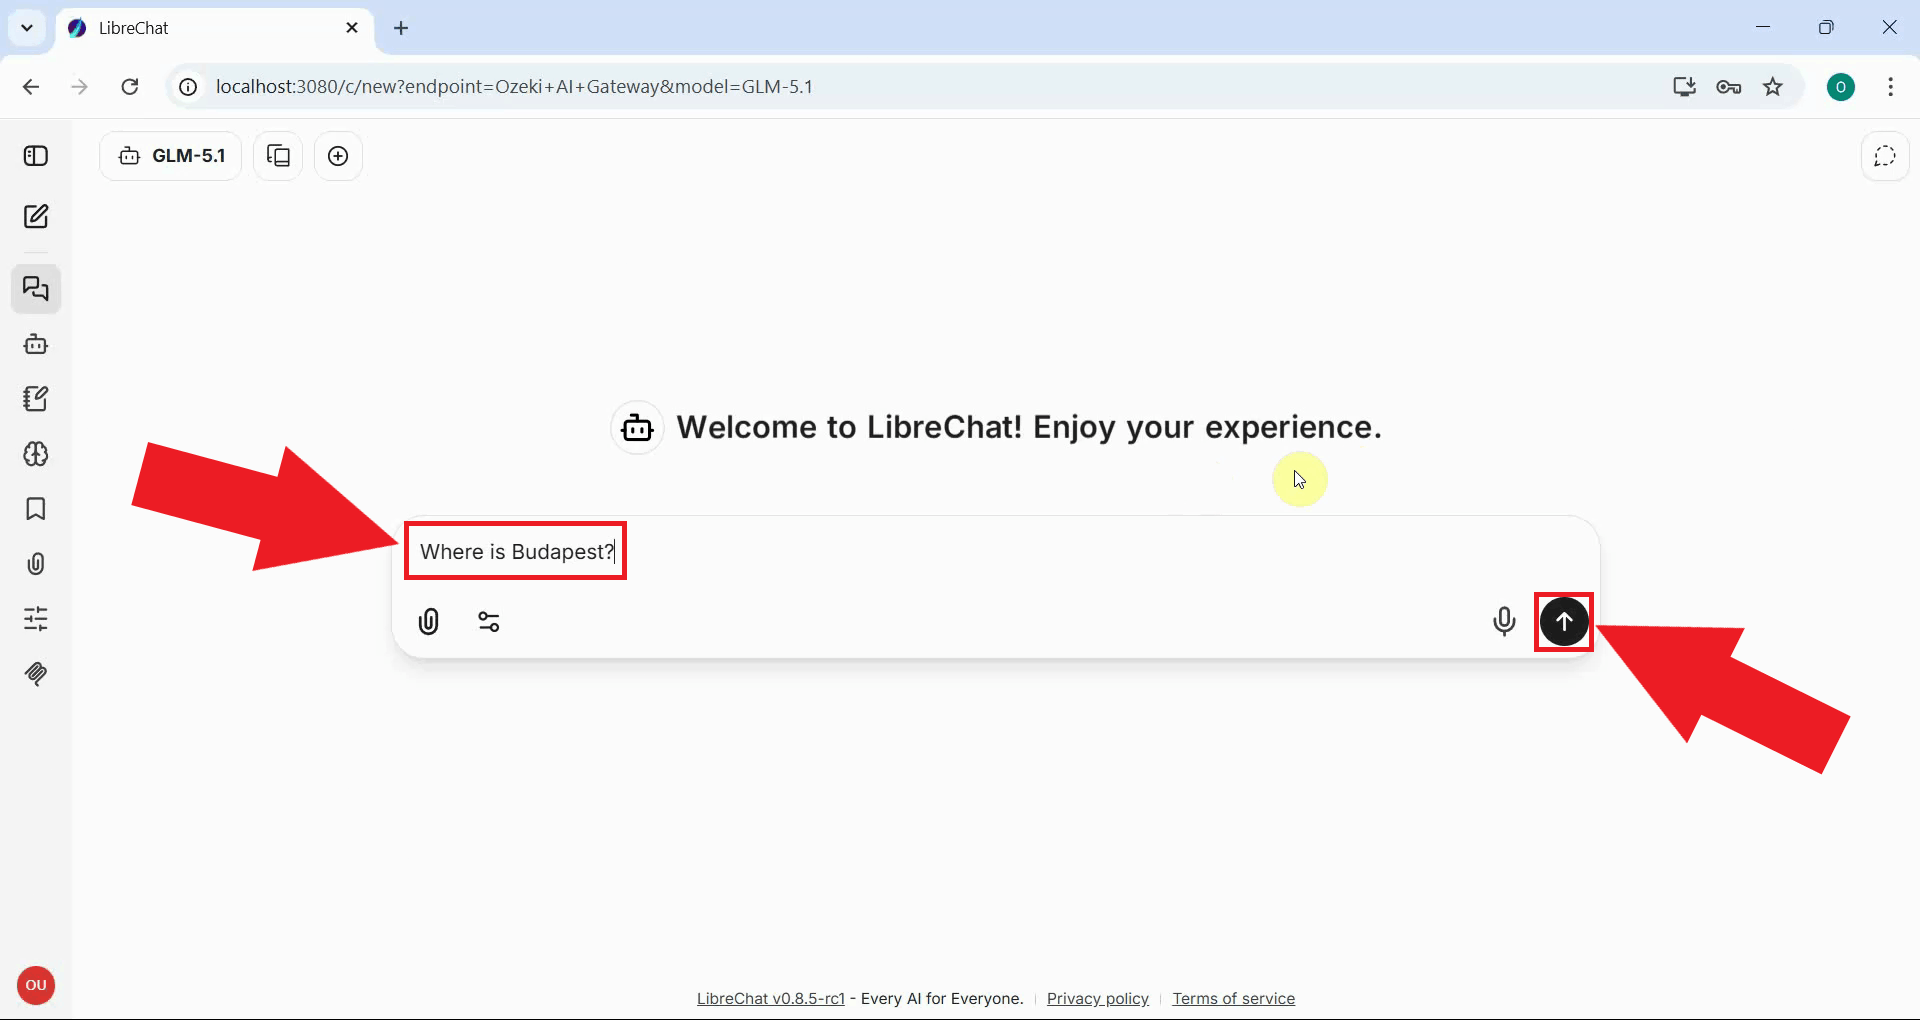Viewport: 1920px width, 1020px height.
Task: Open Memories with the brain icon
Action: [x=36, y=454]
